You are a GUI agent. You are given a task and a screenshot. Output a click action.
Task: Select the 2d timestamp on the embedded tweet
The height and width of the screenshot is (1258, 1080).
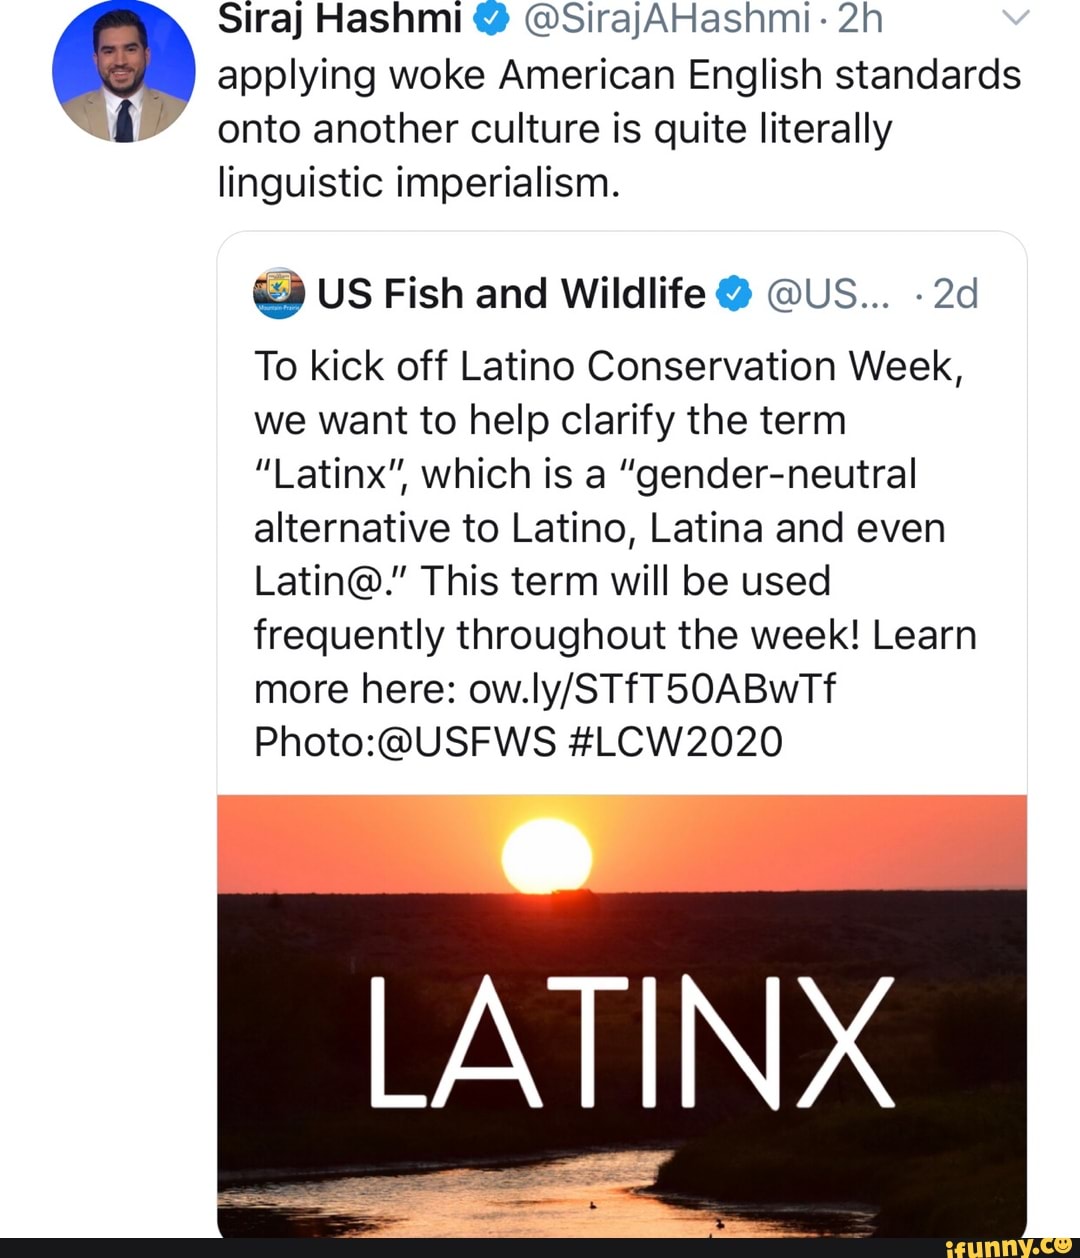953,293
